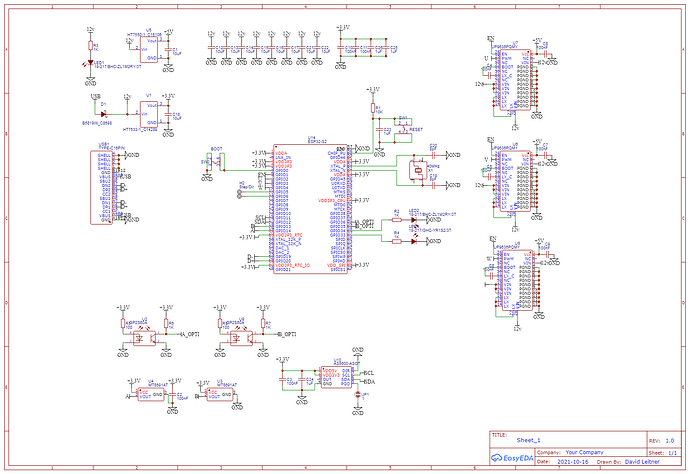Click resistor R6 1K above A_OPTI
Image resolution: width=690 pixels, height=474 pixels.
click(x=166, y=324)
